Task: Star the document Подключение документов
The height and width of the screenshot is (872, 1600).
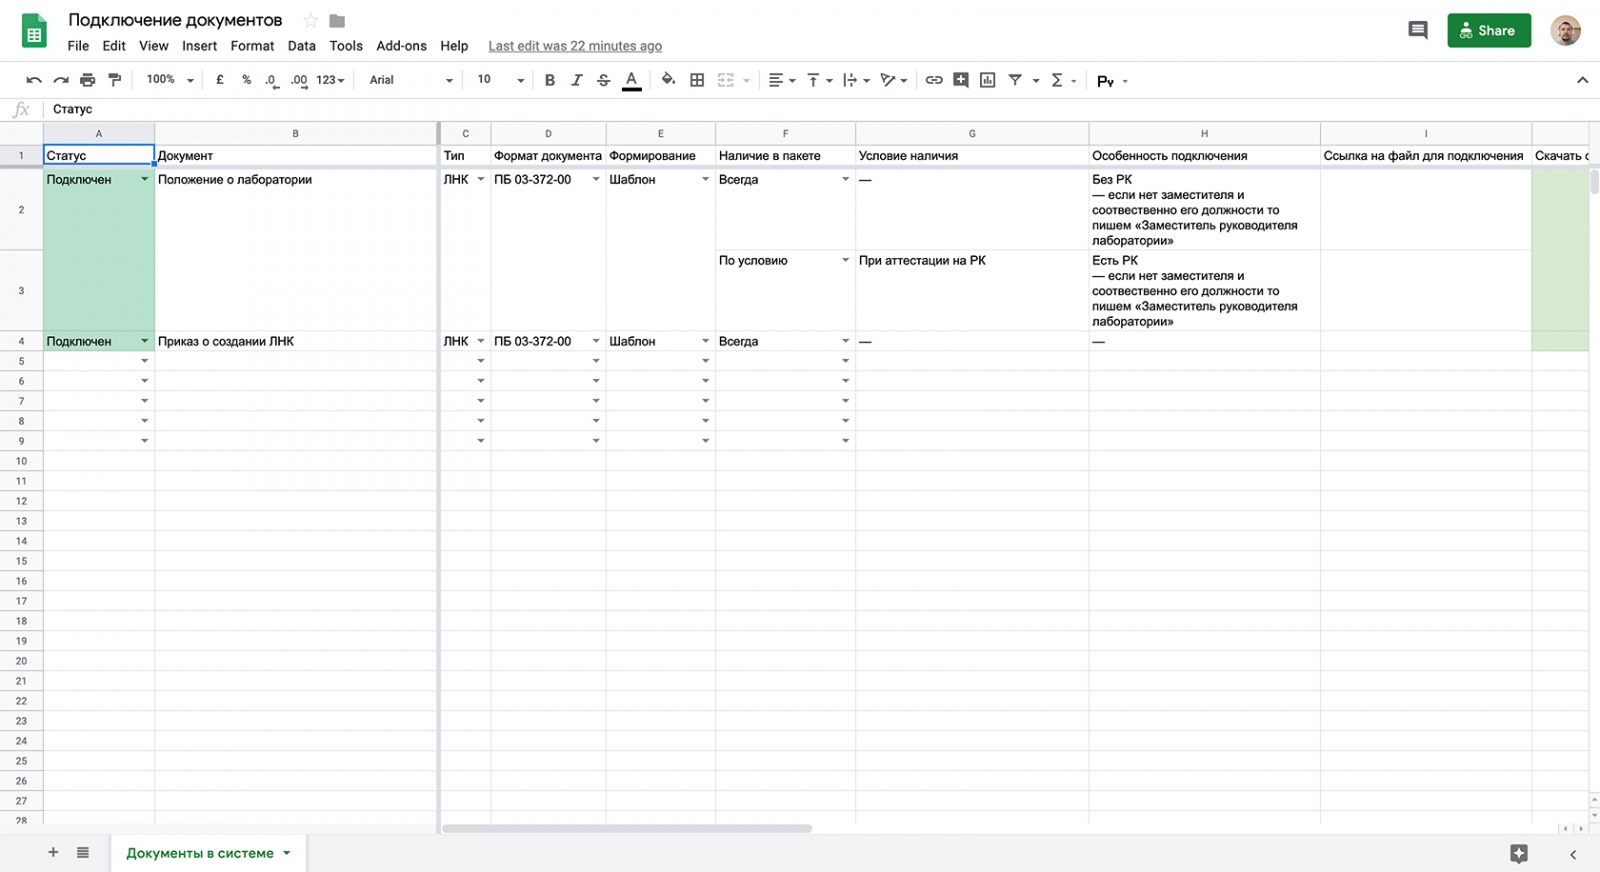Action: (x=311, y=21)
